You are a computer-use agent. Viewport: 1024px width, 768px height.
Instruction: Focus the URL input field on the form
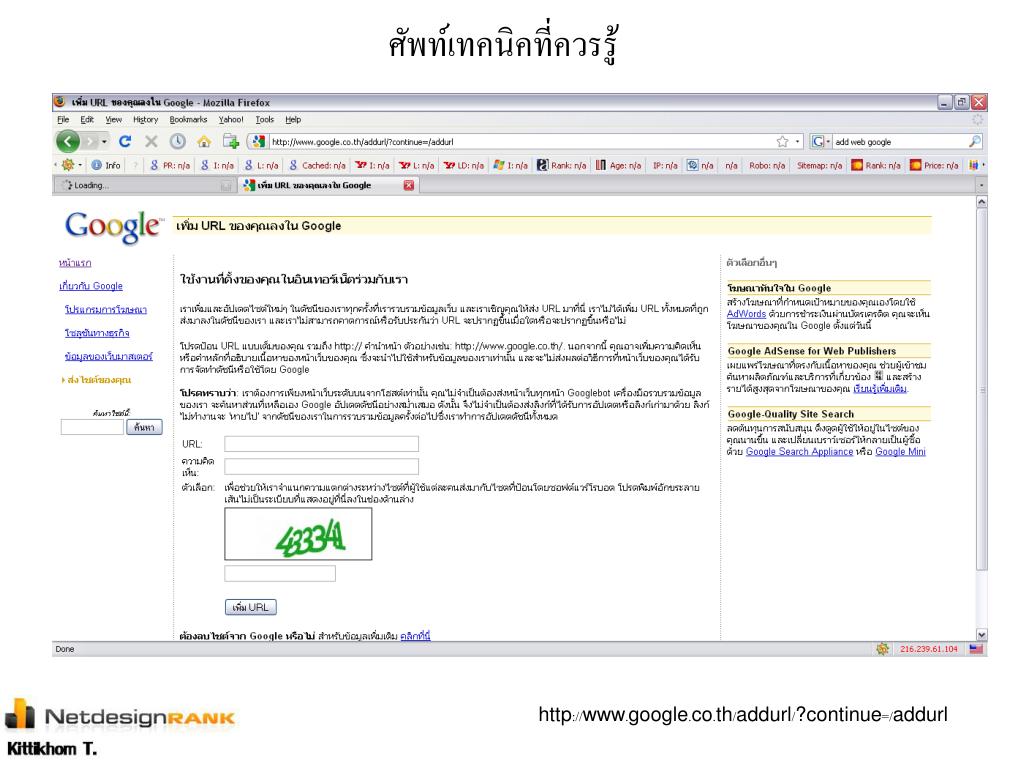pos(321,444)
